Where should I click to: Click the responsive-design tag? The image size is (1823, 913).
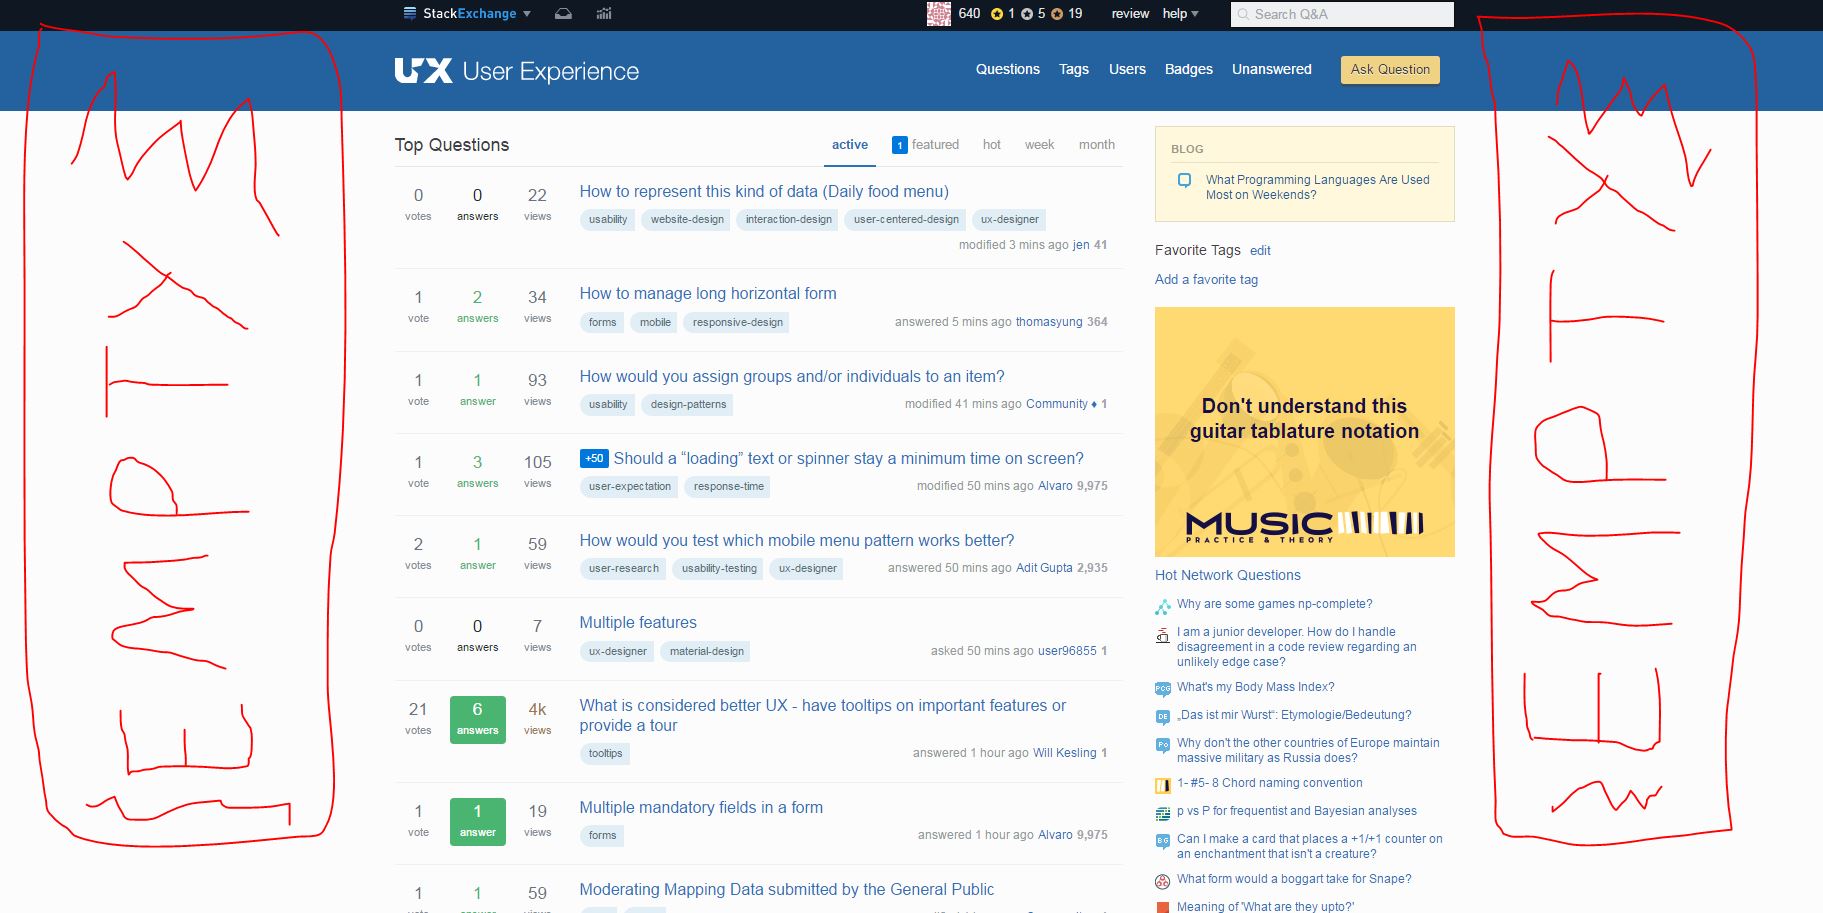point(738,323)
